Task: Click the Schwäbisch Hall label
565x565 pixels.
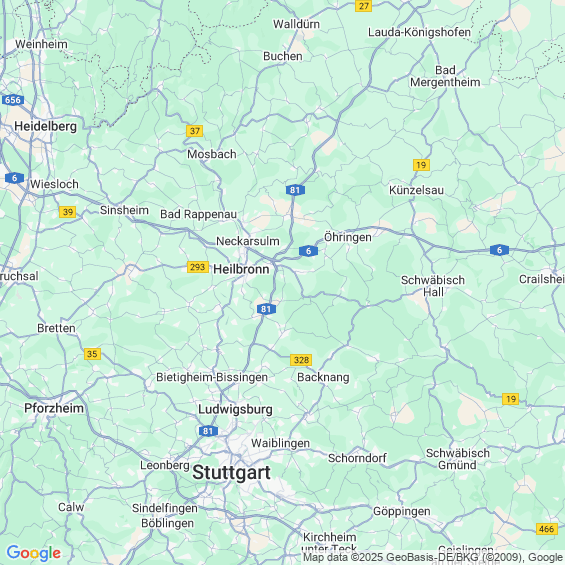Action: tap(433, 286)
